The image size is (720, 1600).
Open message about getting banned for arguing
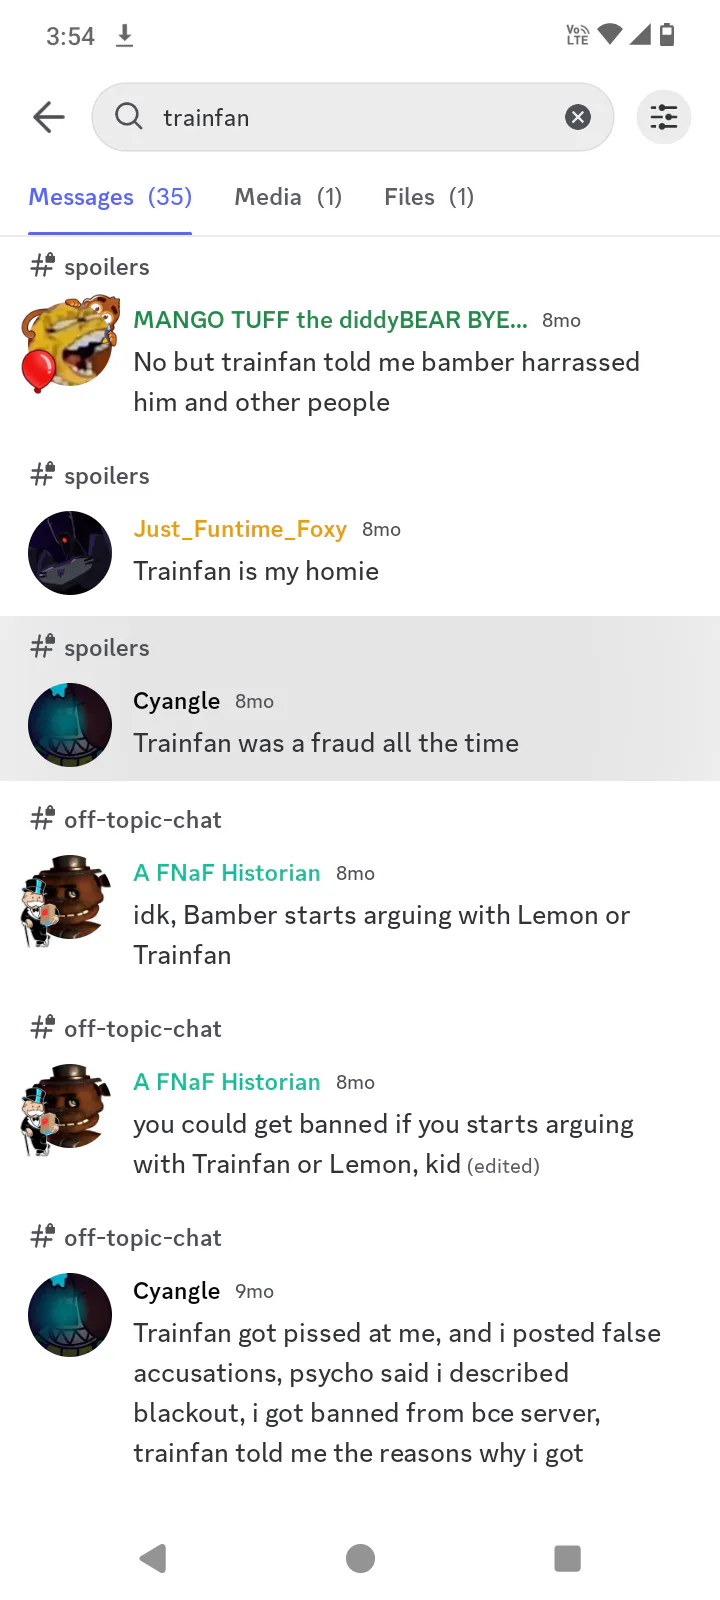tap(383, 1144)
